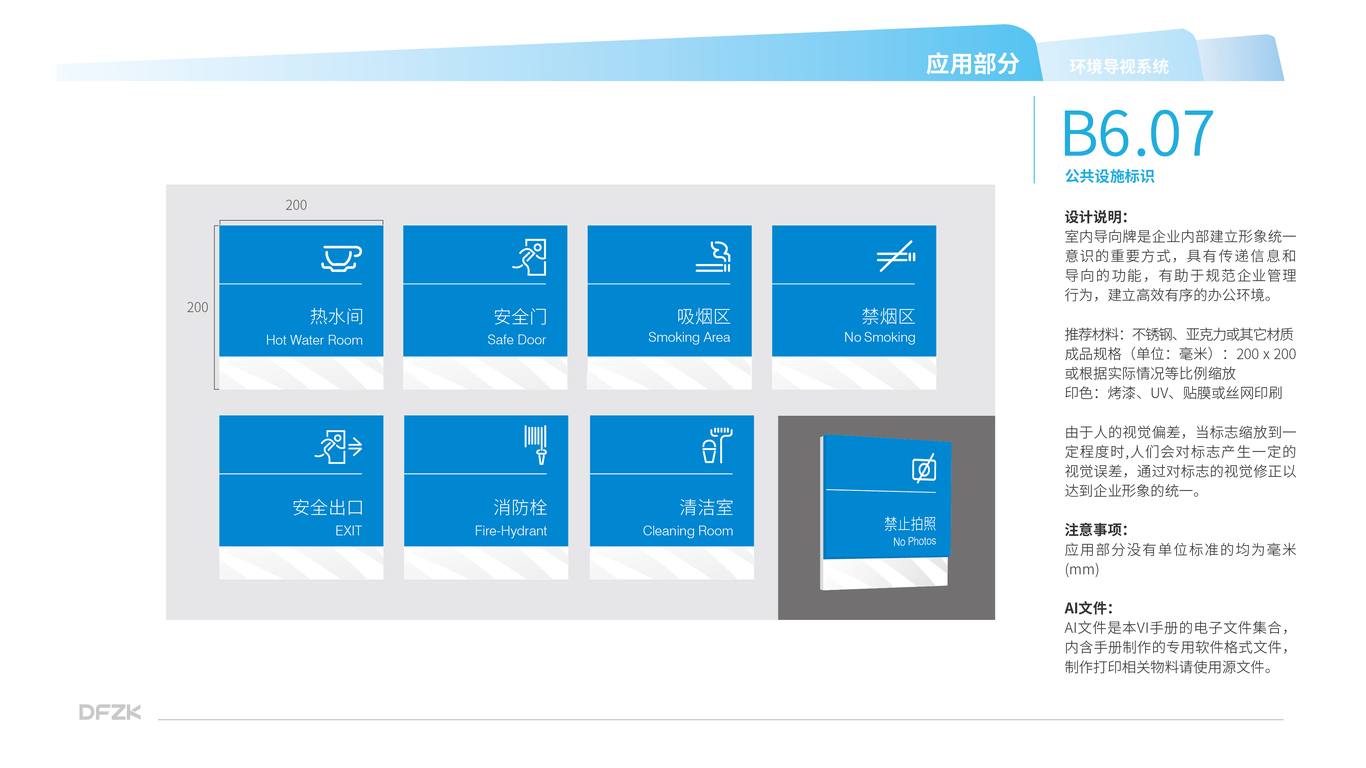Click the Hot Water Room English text

click(x=314, y=340)
